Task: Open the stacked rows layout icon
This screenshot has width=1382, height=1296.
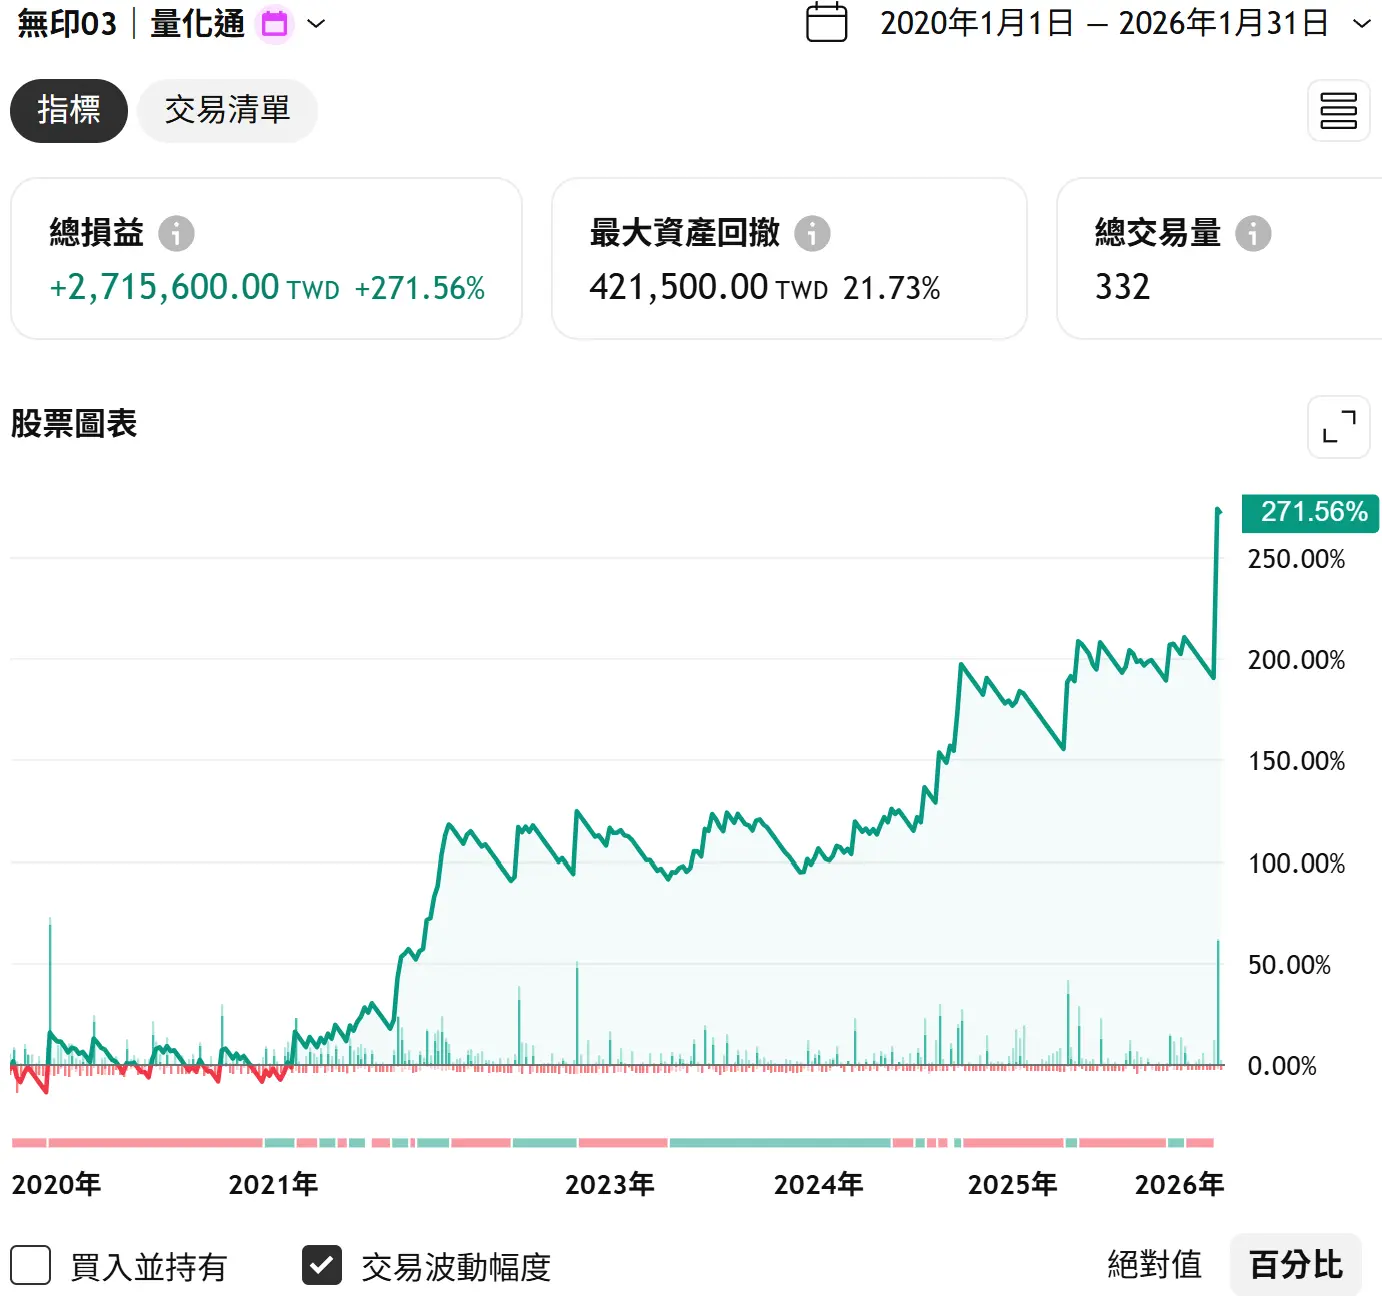Action: click(1338, 111)
